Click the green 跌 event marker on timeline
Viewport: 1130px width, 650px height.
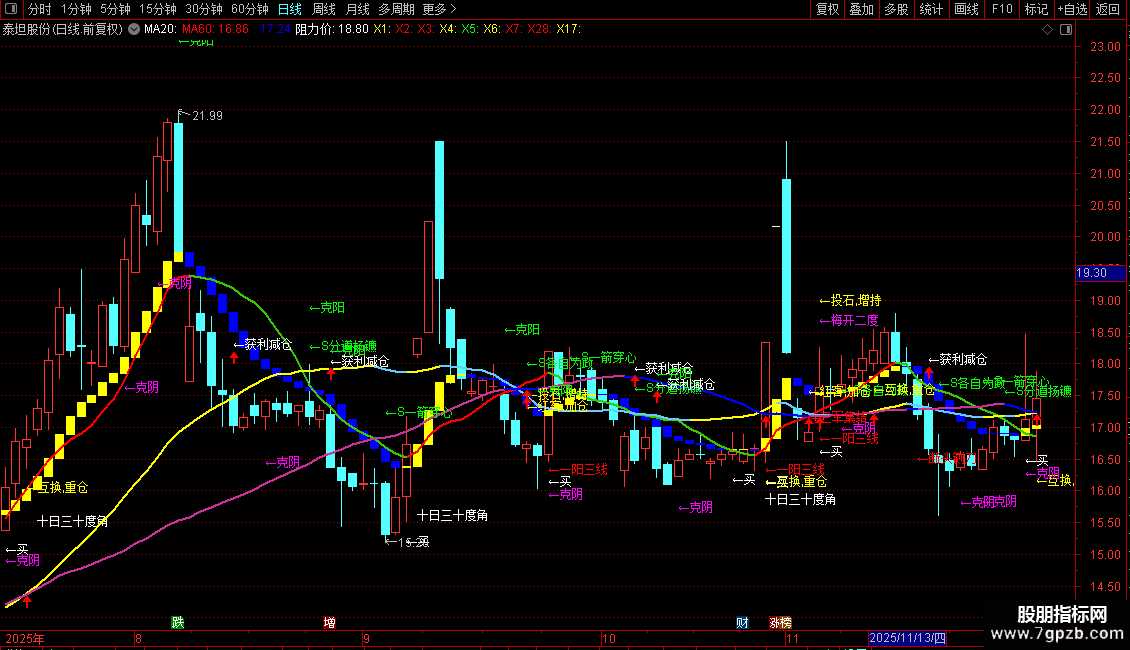pyautogui.click(x=177, y=623)
